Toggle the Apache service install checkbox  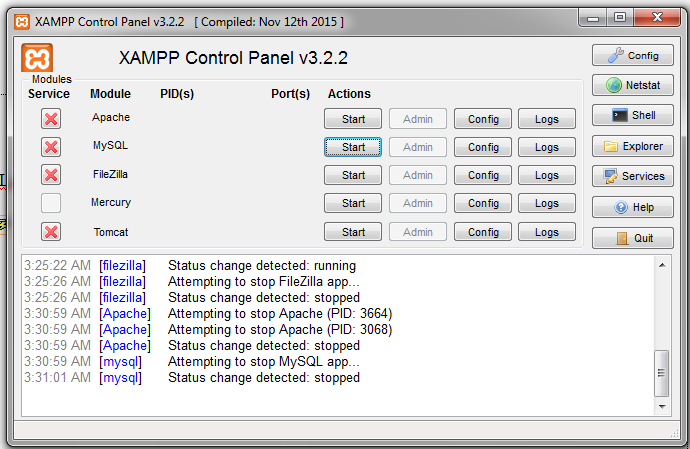click(51, 118)
